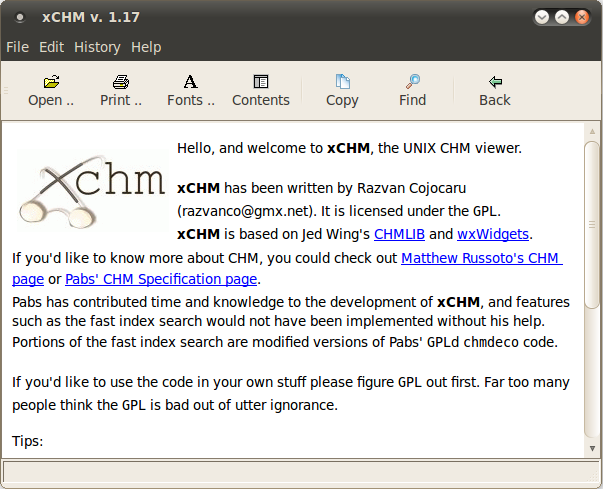This screenshot has height=489, width=603.
Task: Open Find with the magnifier icon
Action: (x=413, y=82)
